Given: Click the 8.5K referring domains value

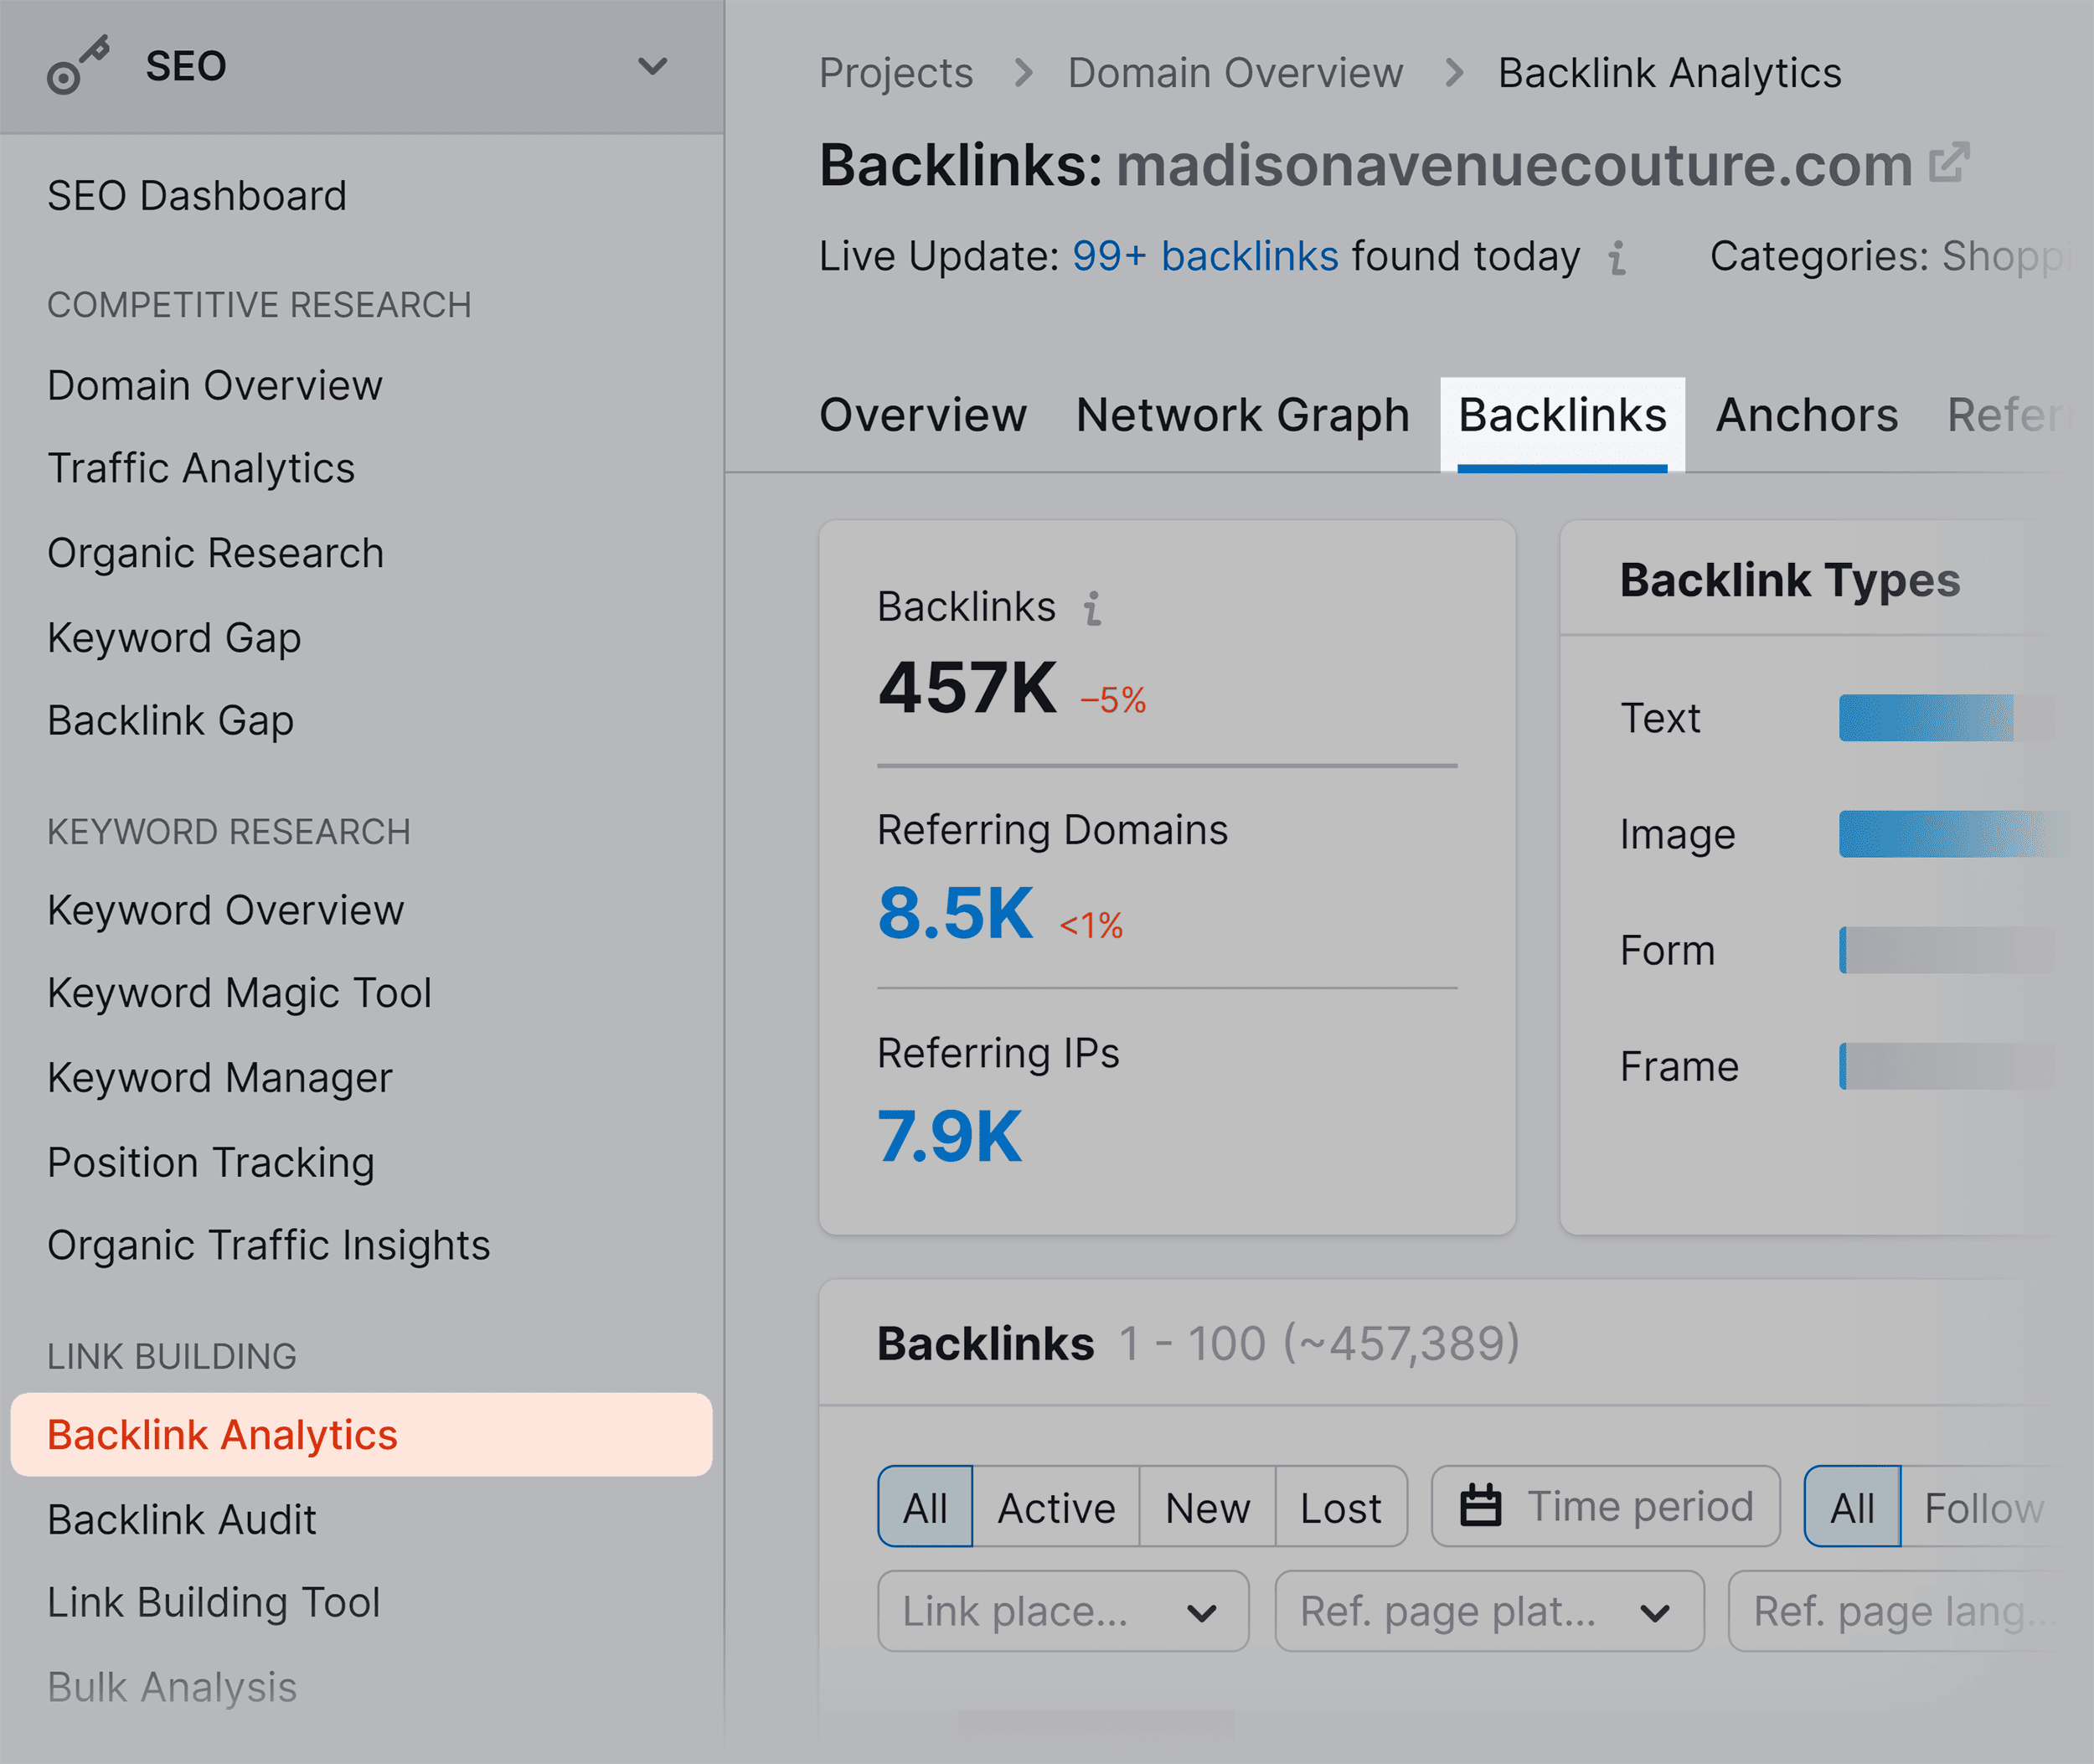Looking at the screenshot, I should point(955,914).
